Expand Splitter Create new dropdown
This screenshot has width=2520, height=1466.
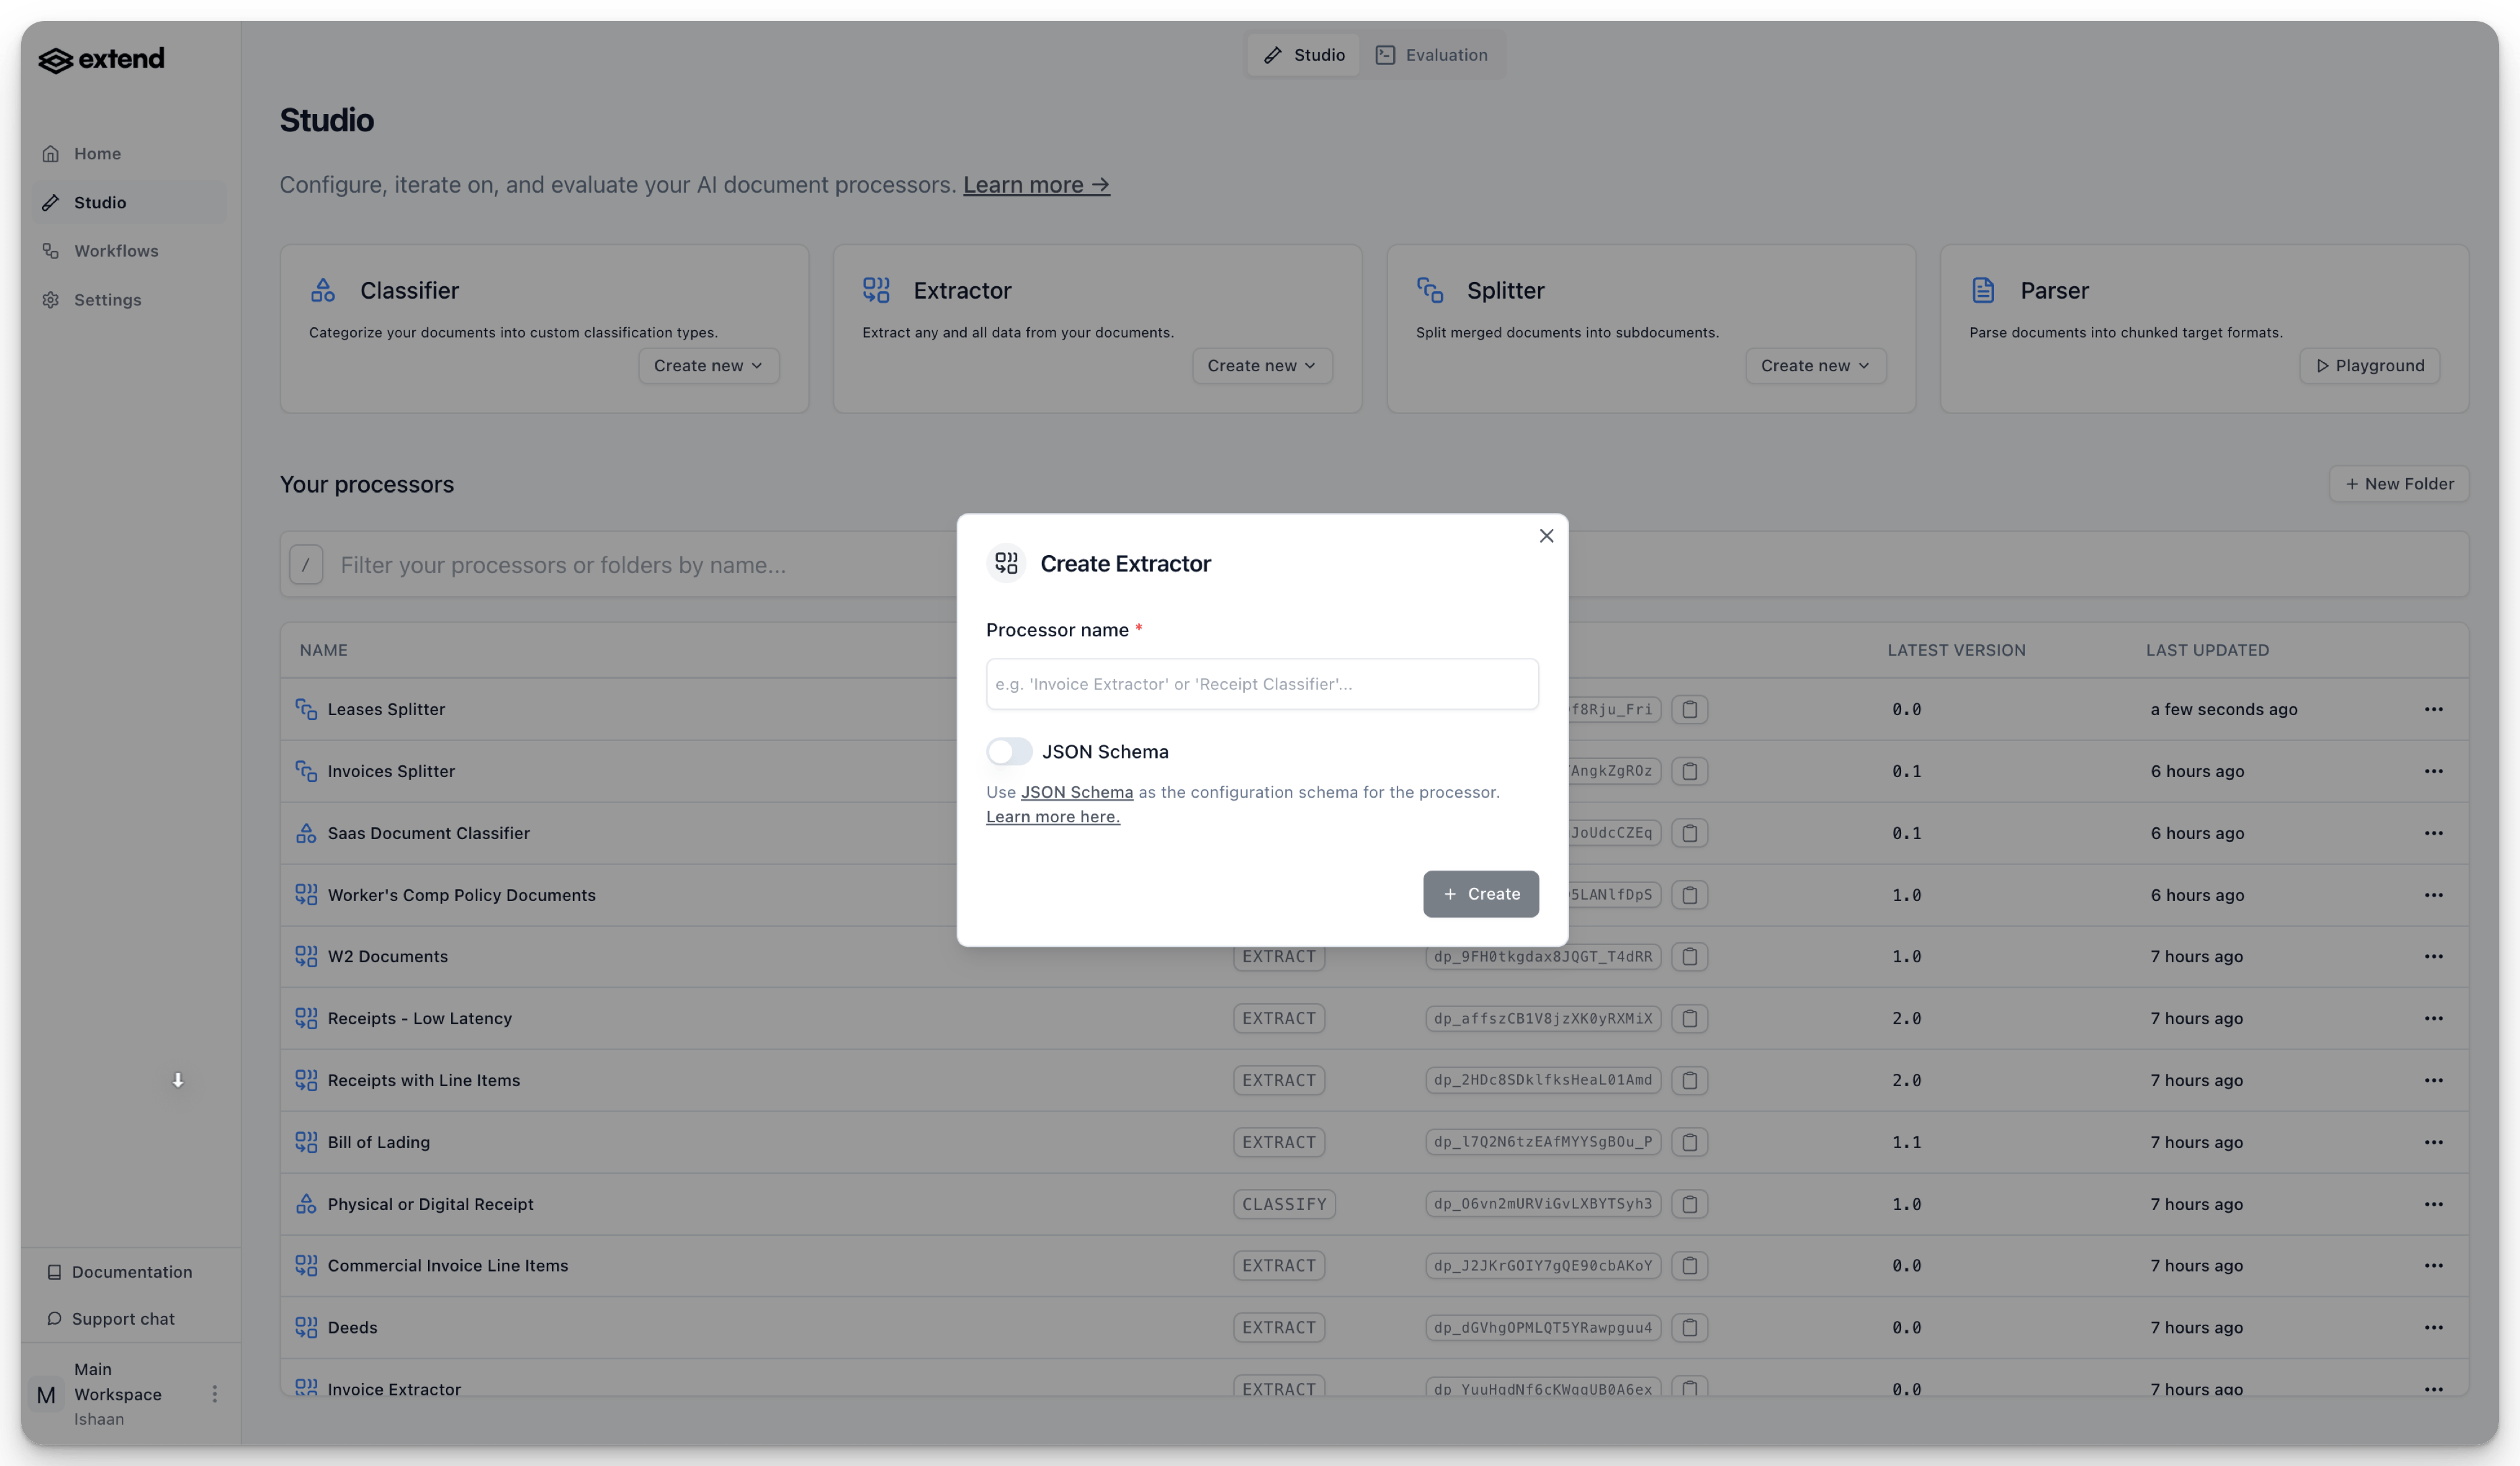pyautogui.click(x=1815, y=366)
